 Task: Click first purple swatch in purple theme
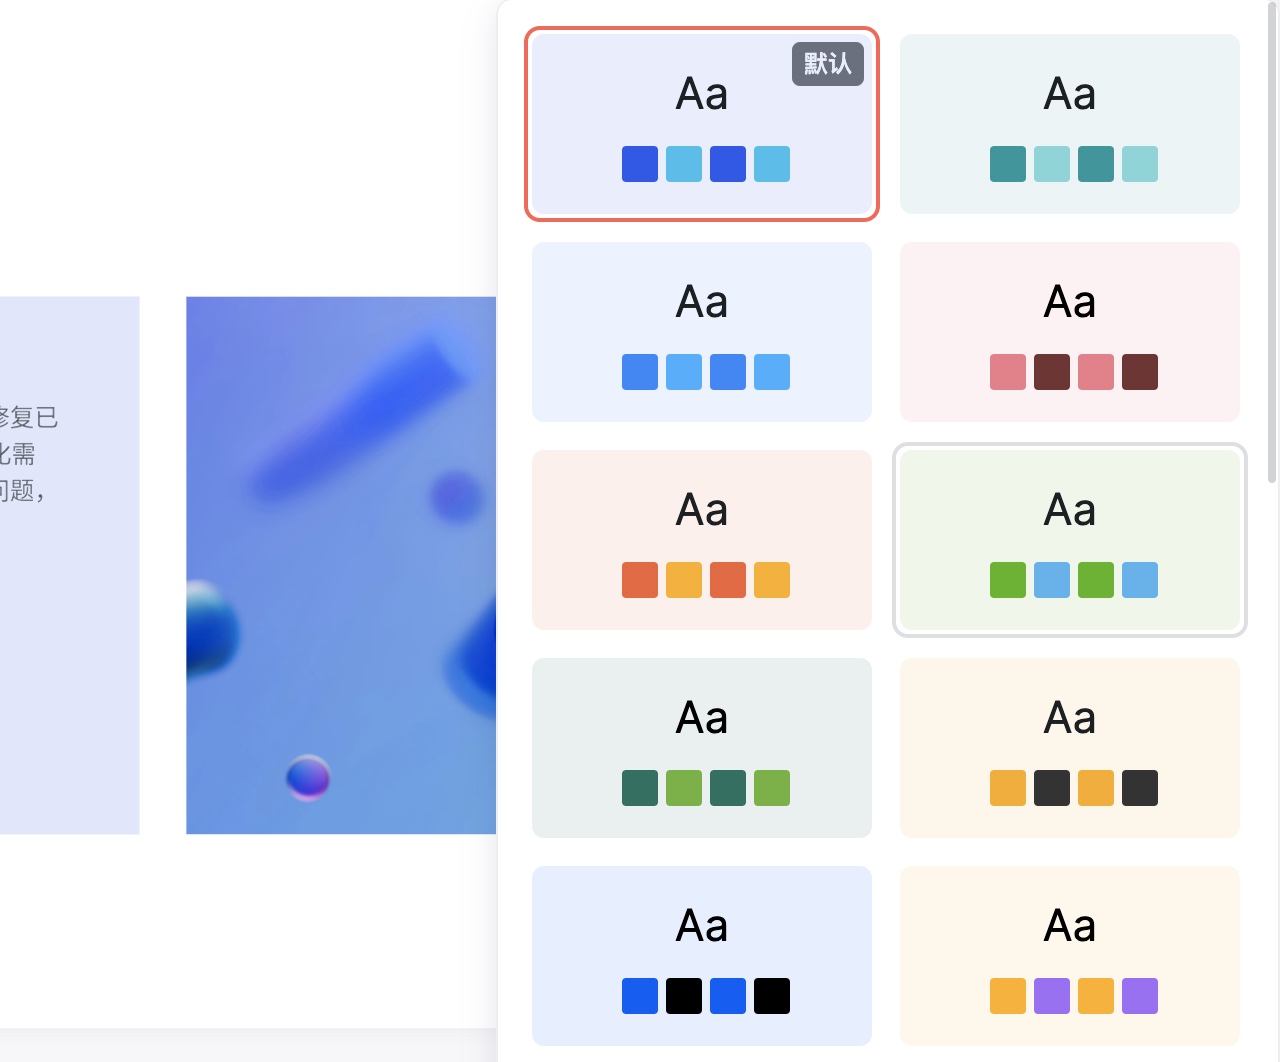click(x=1052, y=996)
